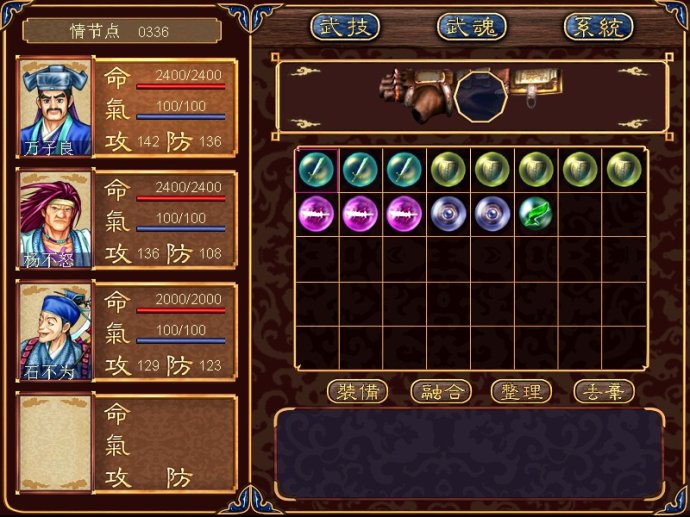Select the green leaf orb
Image resolution: width=690 pixels, height=517 pixels.
pyautogui.click(x=536, y=214)
